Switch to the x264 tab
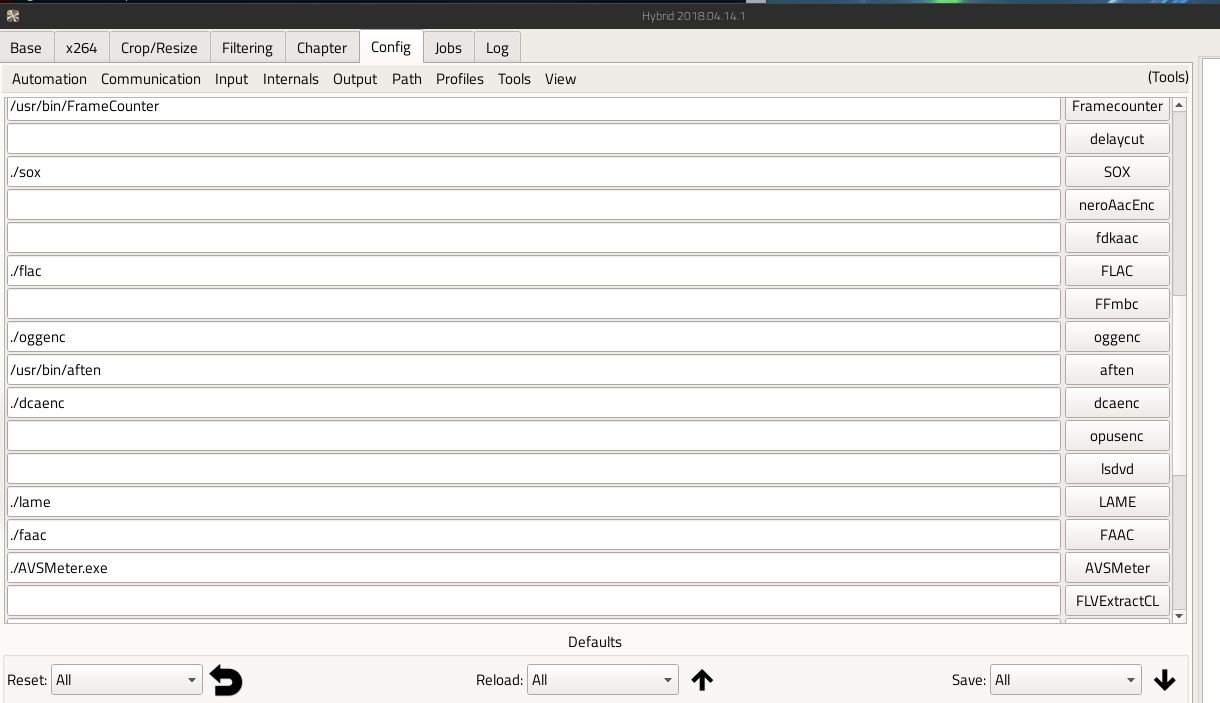The height and width of the screenshot is (703, 1220). [x=81, y=48]
